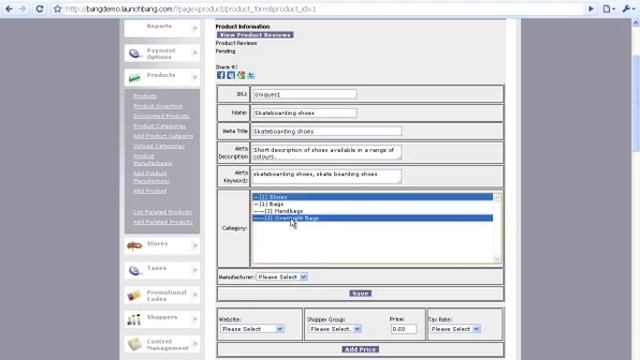Viewport: 640px width, 360px height.
Task: Click the Stores icon in sidebar
Action: [134, 246]
